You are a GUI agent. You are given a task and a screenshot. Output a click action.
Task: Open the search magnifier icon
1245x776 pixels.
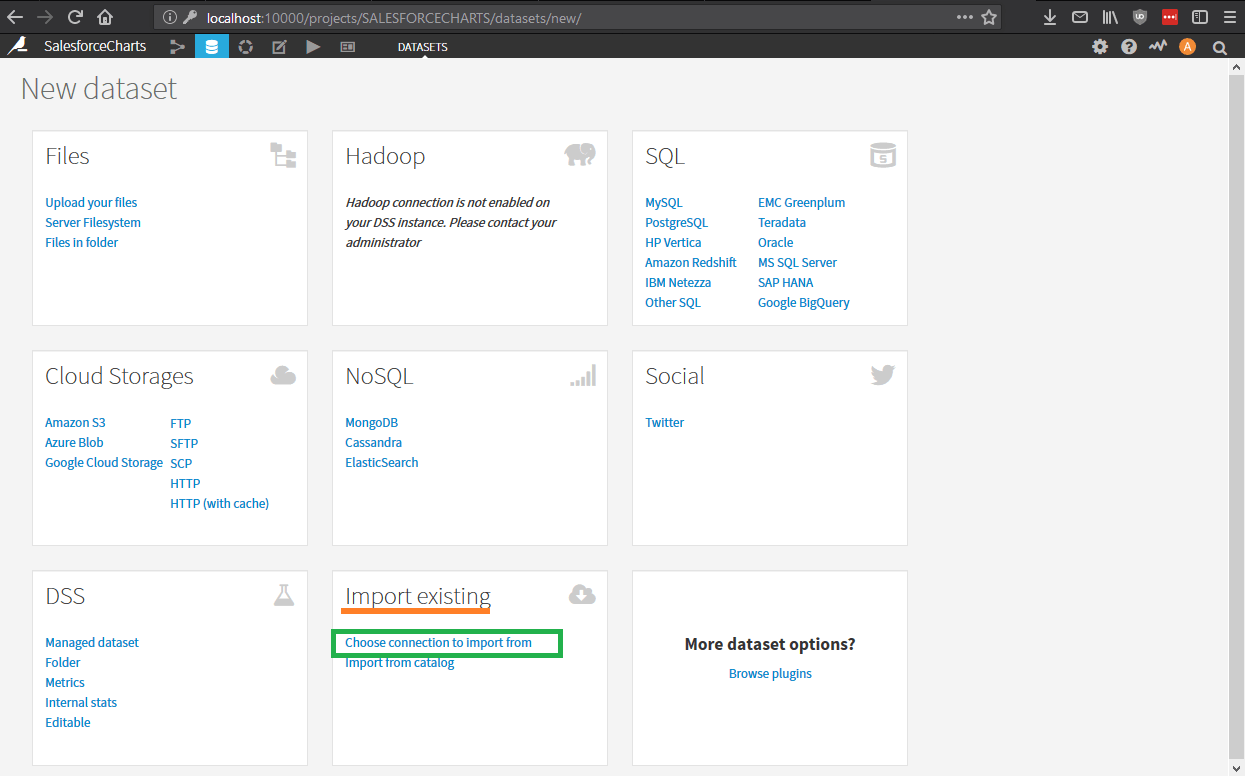1219,46
